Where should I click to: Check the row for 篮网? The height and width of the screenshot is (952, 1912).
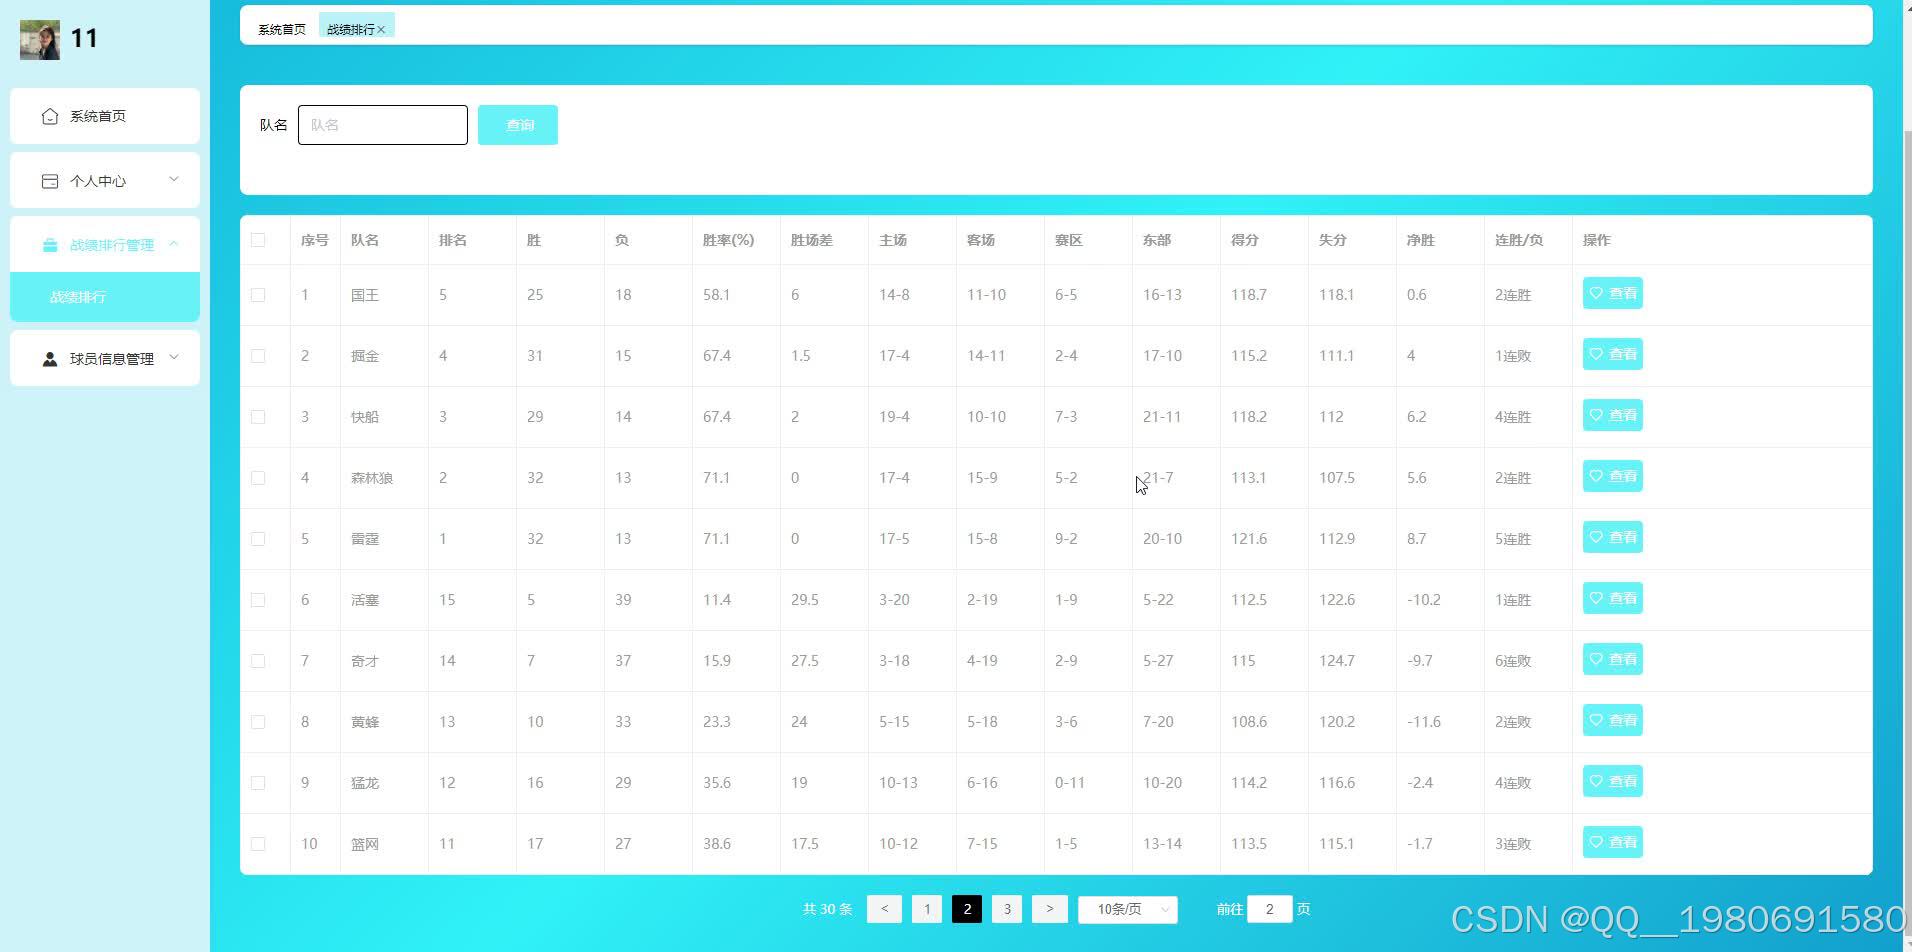click(x=258, y=844)
